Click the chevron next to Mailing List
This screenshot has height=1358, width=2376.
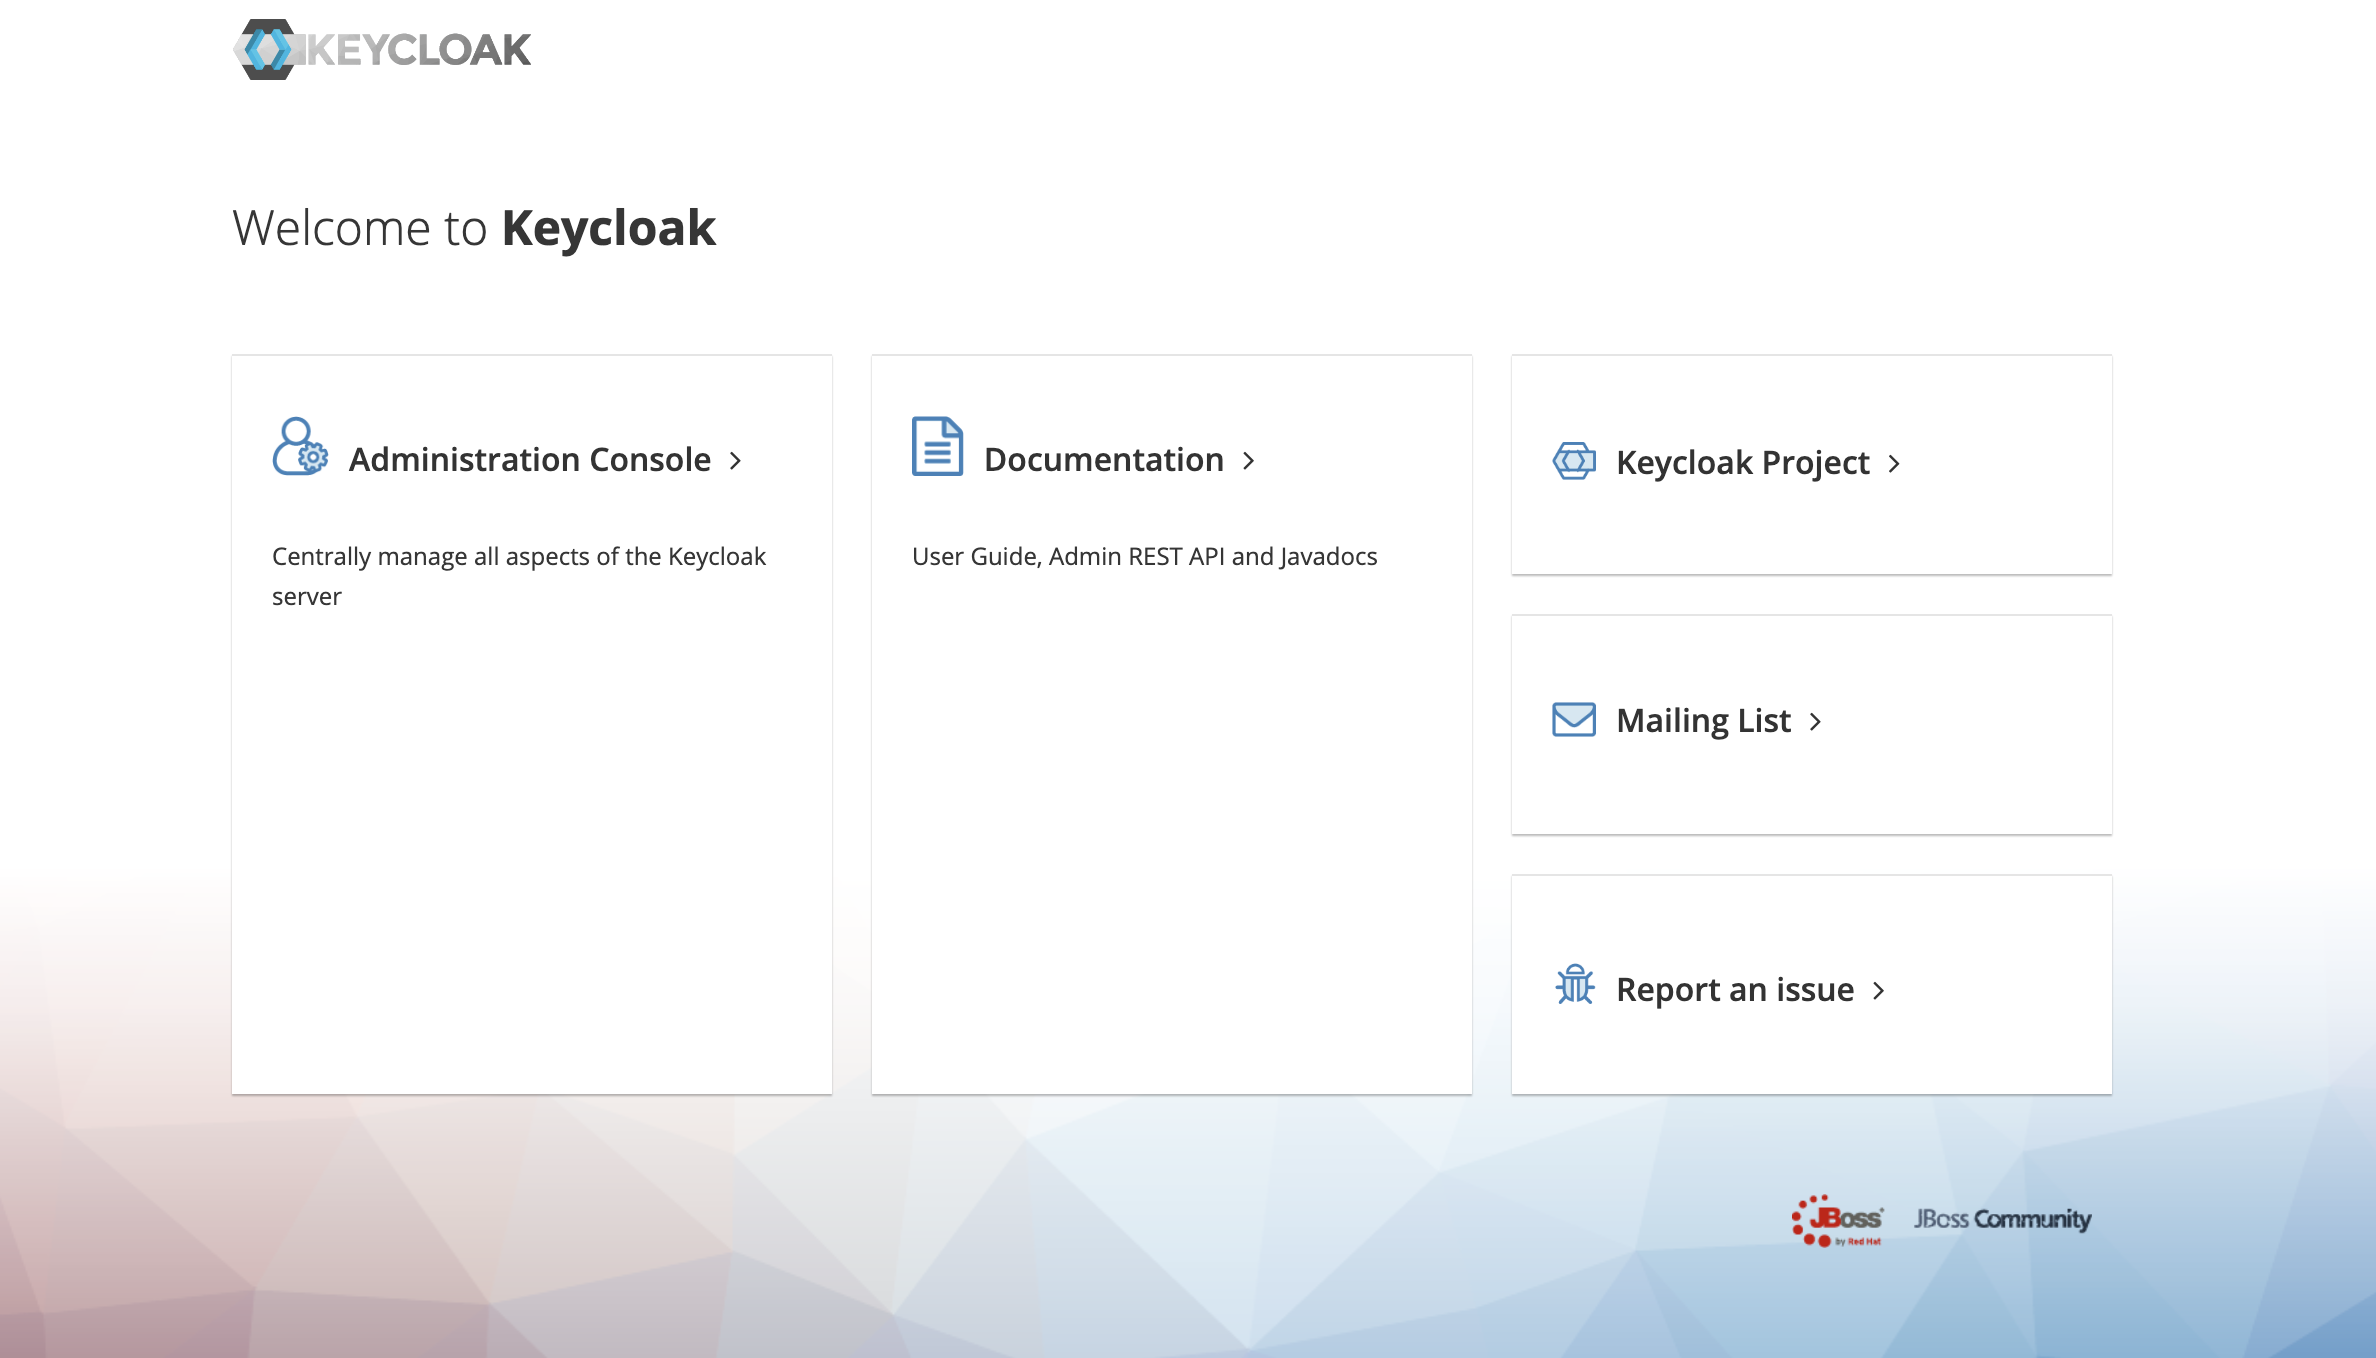pyautogui.click(x=1815, y=722)
